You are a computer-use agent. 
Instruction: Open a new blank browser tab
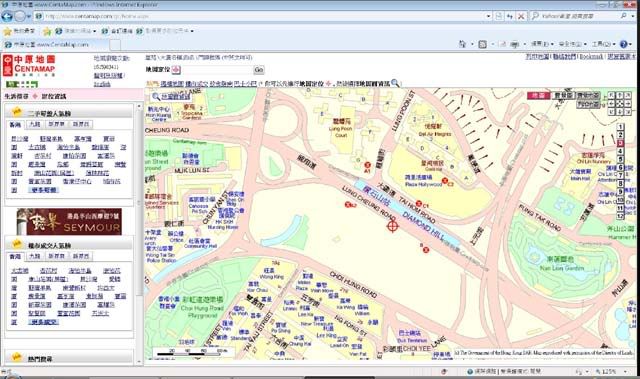pyautogui.click(x=115, y=44)
